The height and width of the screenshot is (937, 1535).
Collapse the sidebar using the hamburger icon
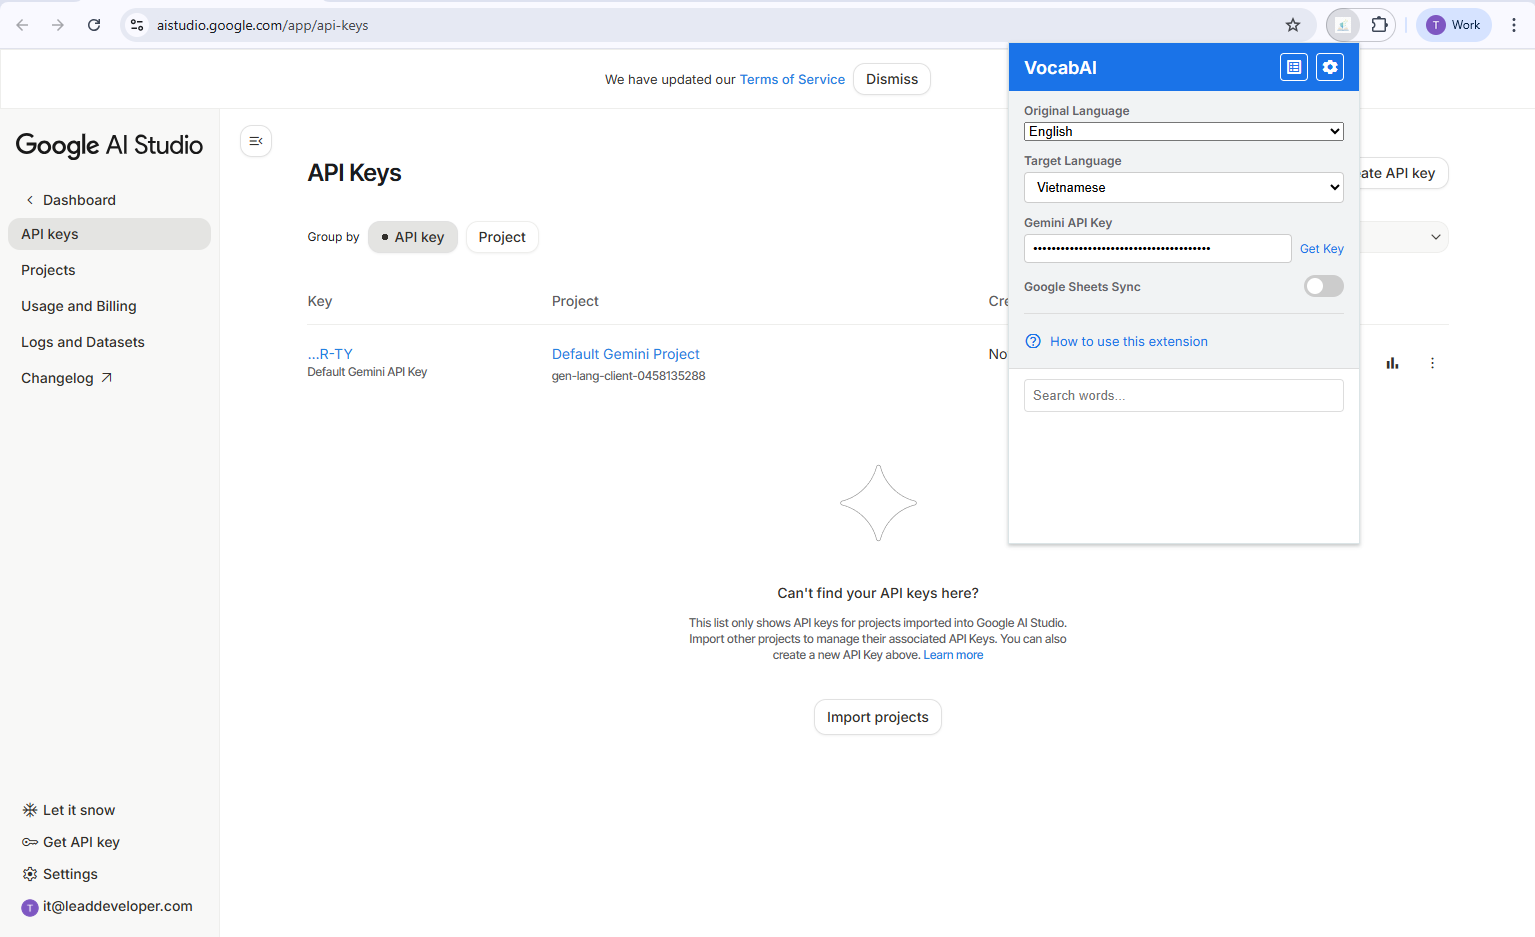click(255, 141)
